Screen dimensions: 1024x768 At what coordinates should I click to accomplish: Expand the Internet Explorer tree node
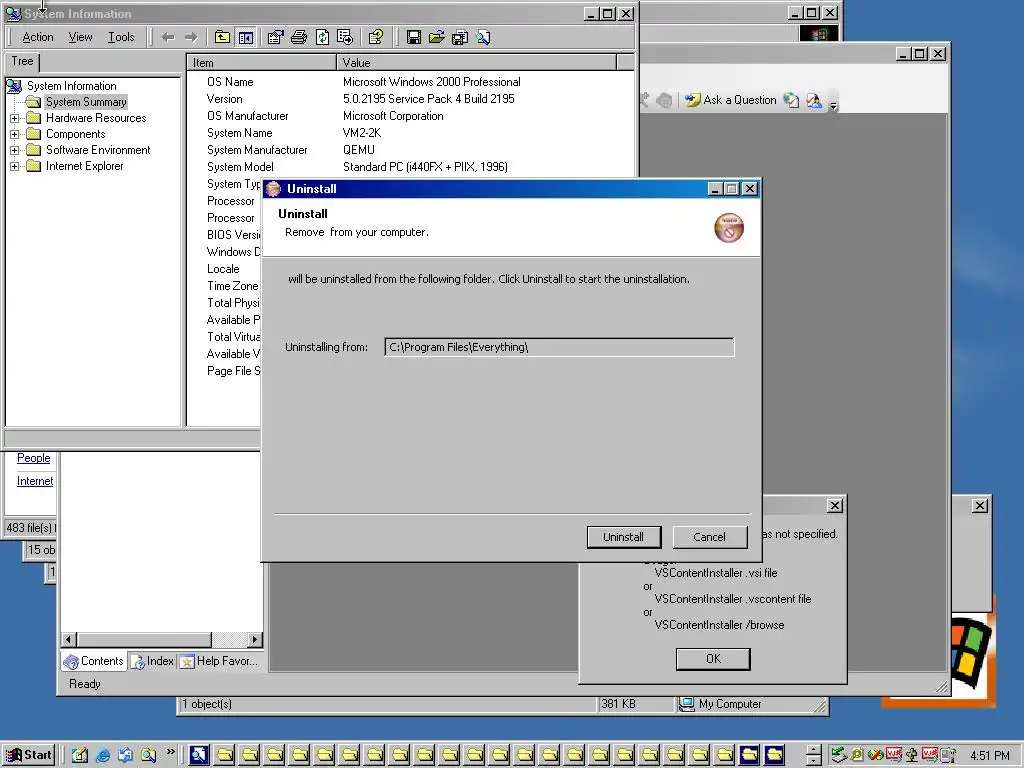coord(14,167)
